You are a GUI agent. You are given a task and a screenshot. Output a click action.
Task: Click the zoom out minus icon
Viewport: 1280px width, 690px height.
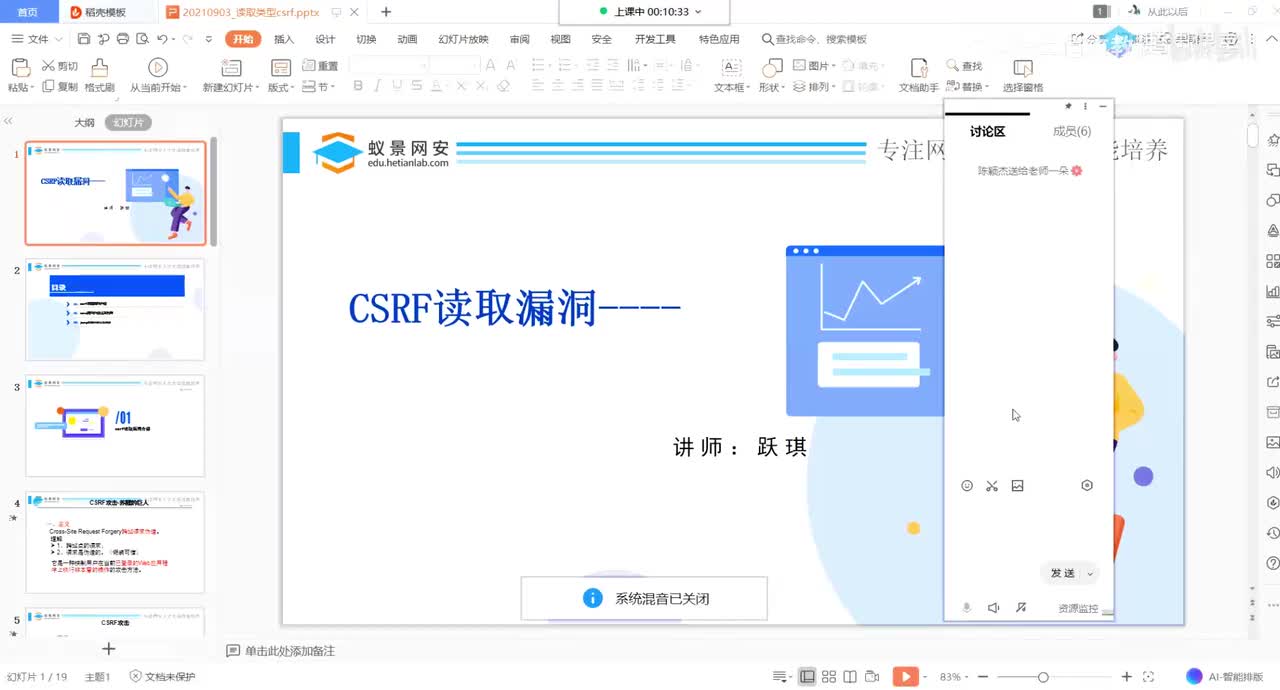point(983,677)
